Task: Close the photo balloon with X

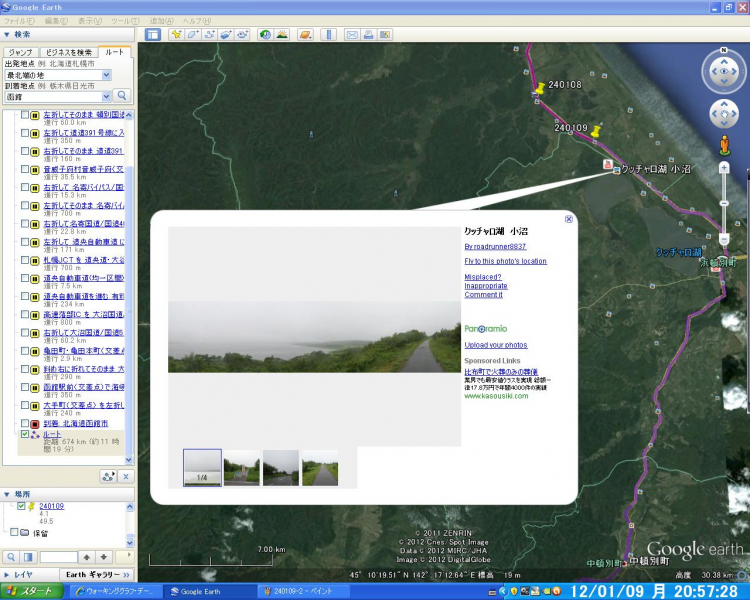Action: click(569, 219)
